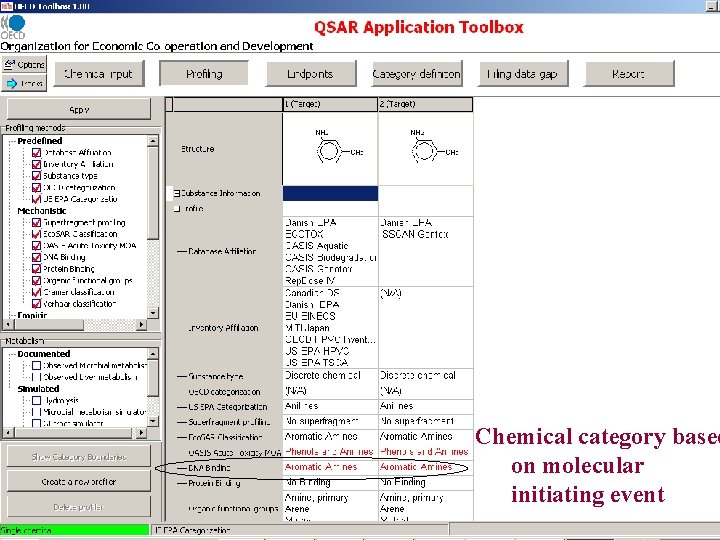Click profiling methods scroll up arrow
The width and height of the screenshot is (720, 540).
point(153,141)
